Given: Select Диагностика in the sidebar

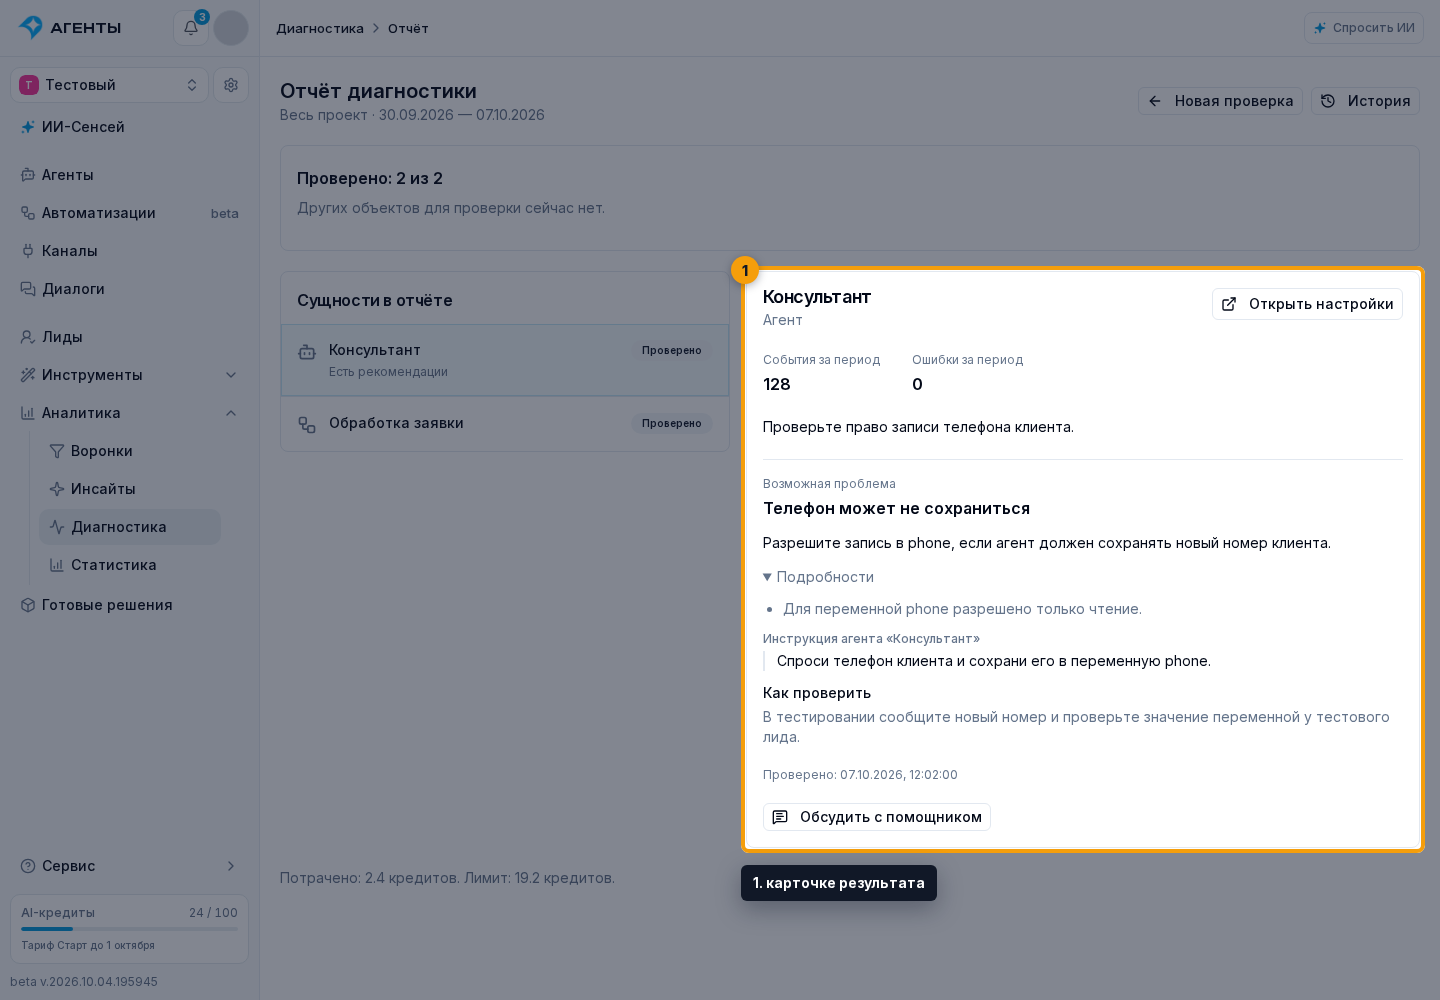Looking at the screenshot, I should (130, 527).
